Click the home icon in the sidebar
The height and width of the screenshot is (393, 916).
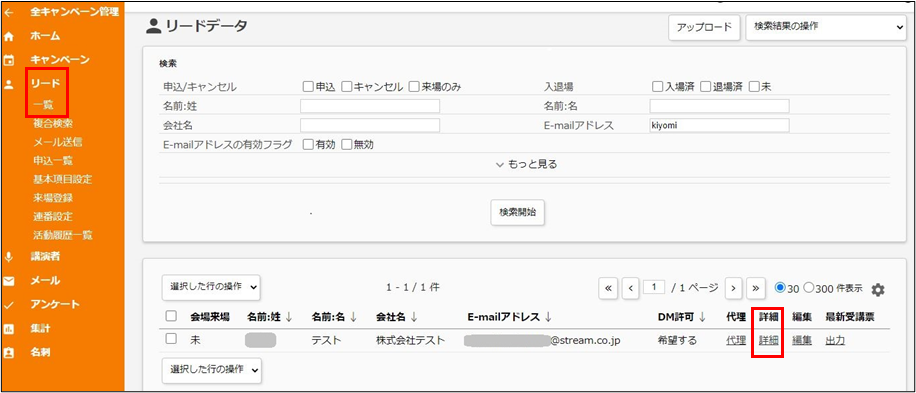8,36
